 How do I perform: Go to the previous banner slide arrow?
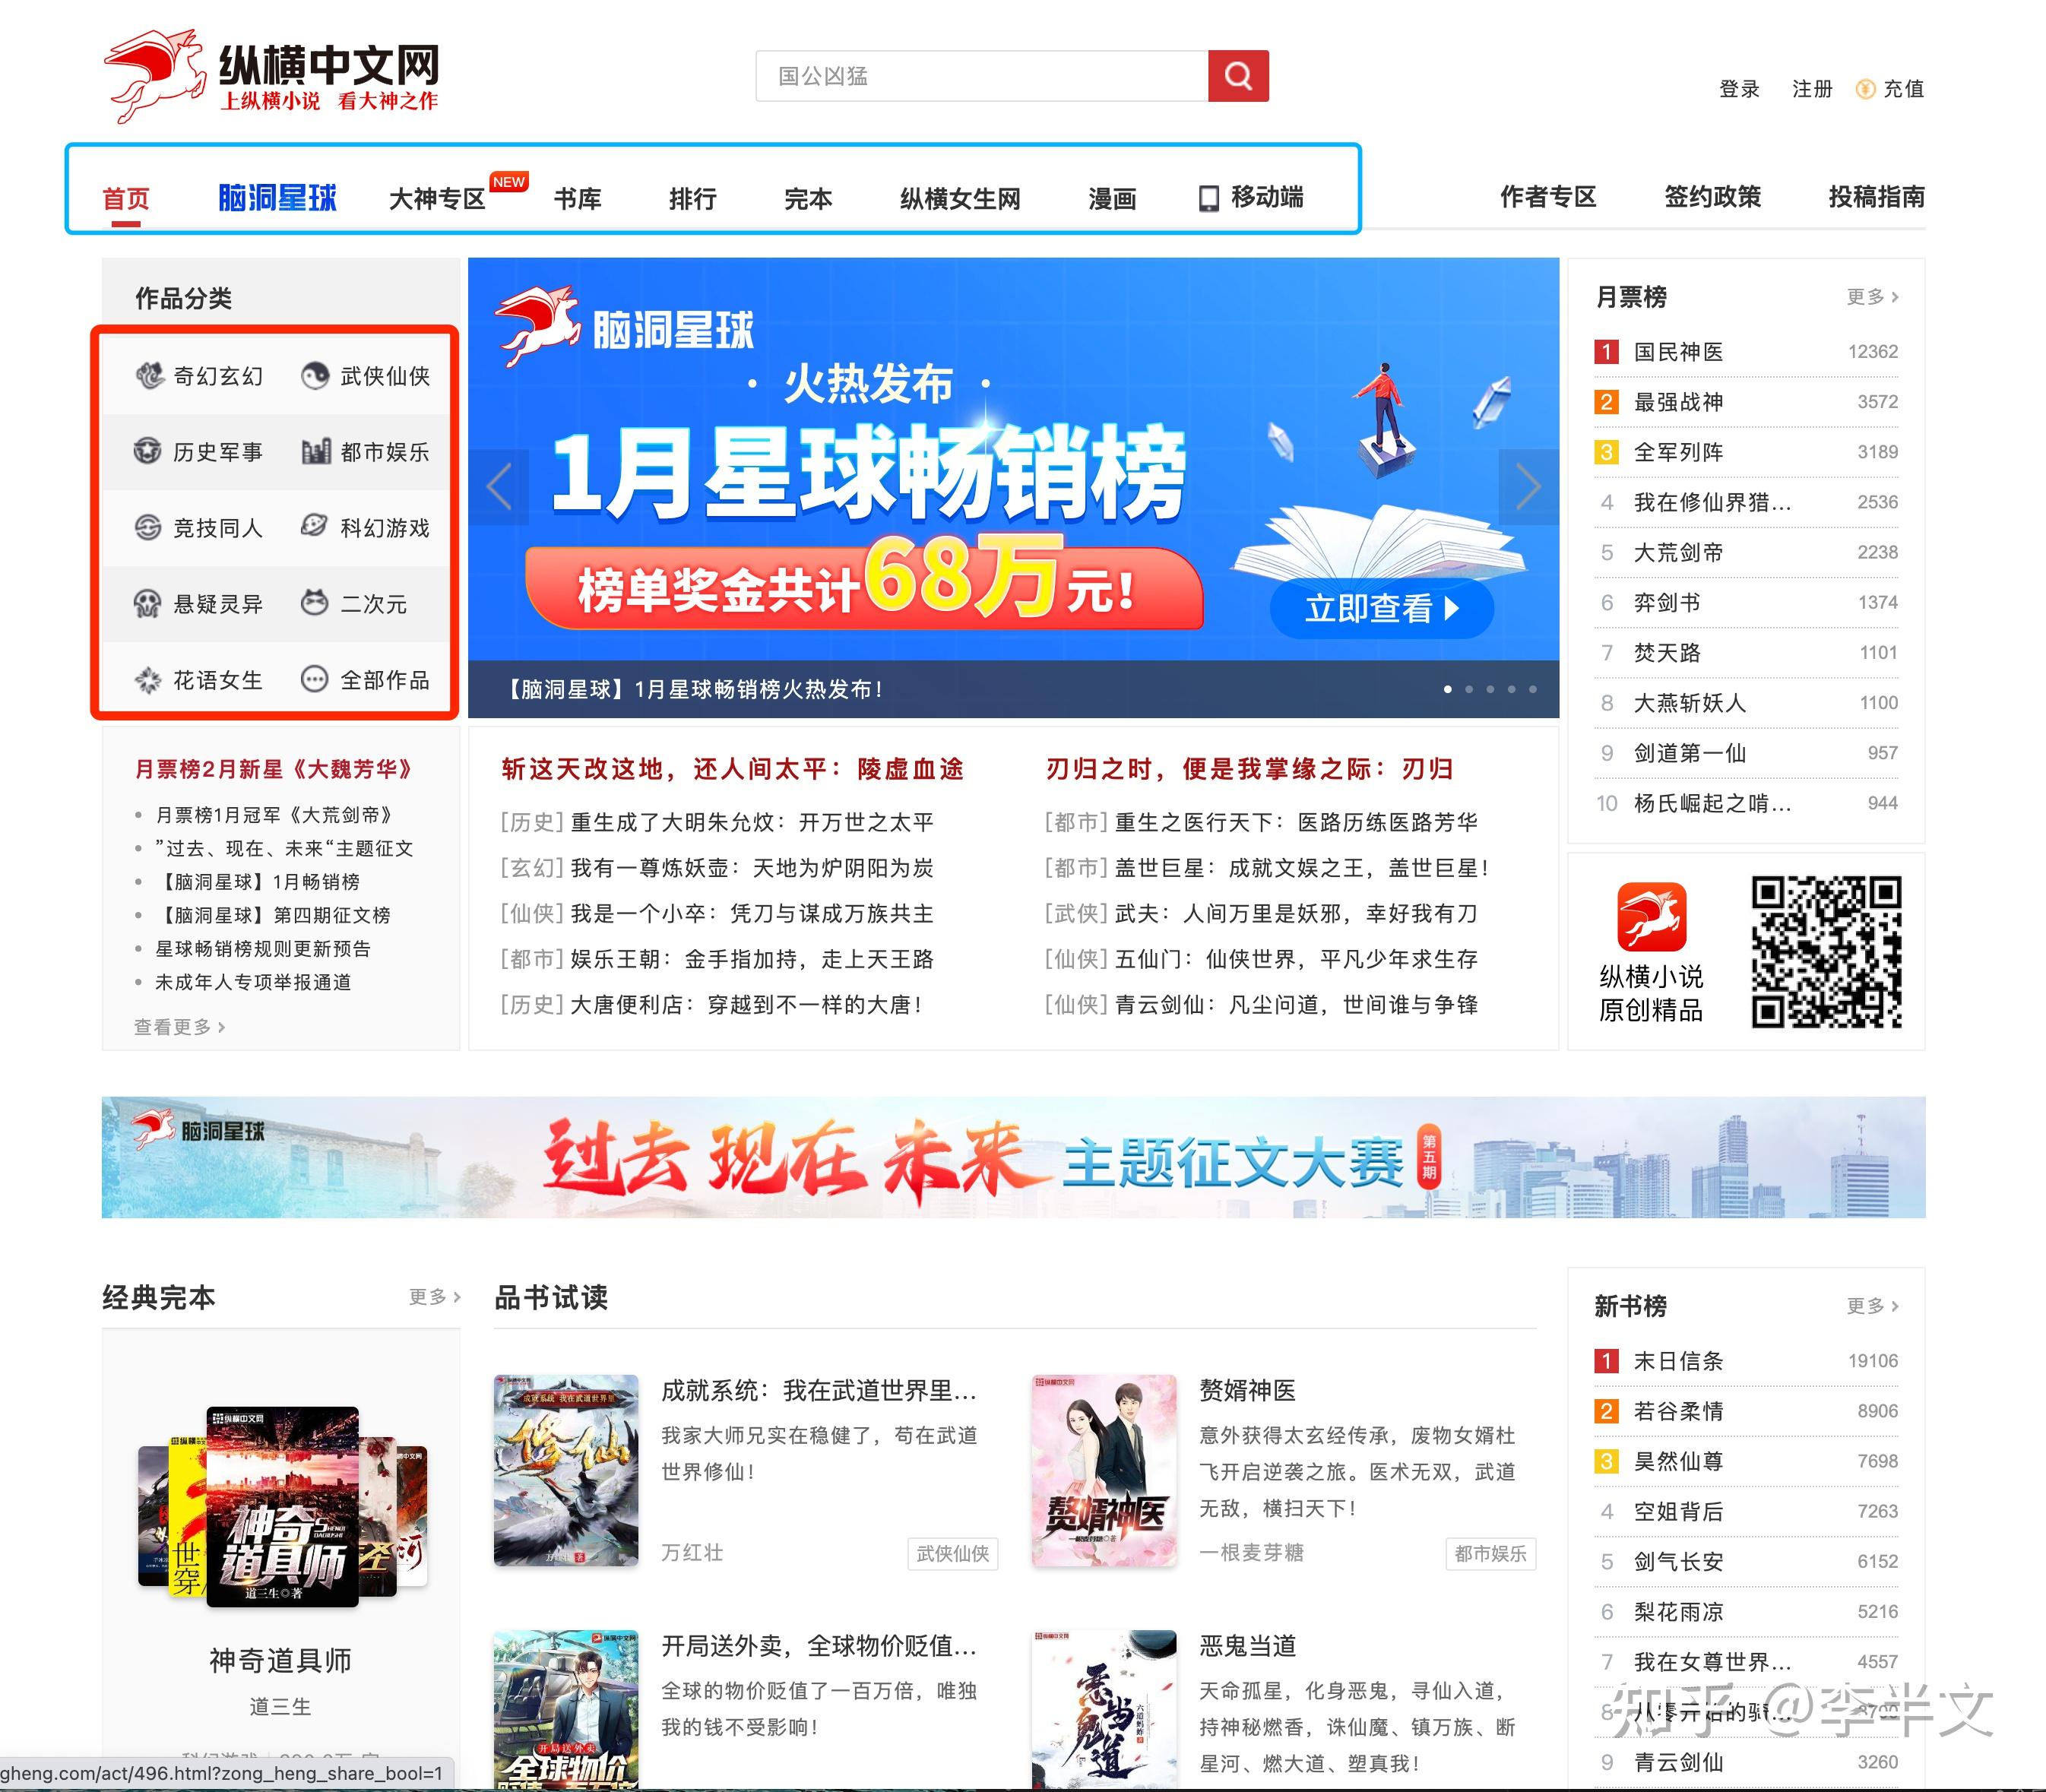pyautogui.click(x=499, y=487)
